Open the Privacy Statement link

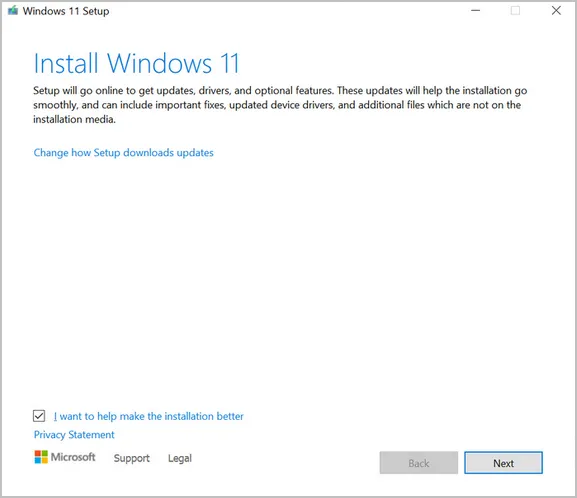74,435
